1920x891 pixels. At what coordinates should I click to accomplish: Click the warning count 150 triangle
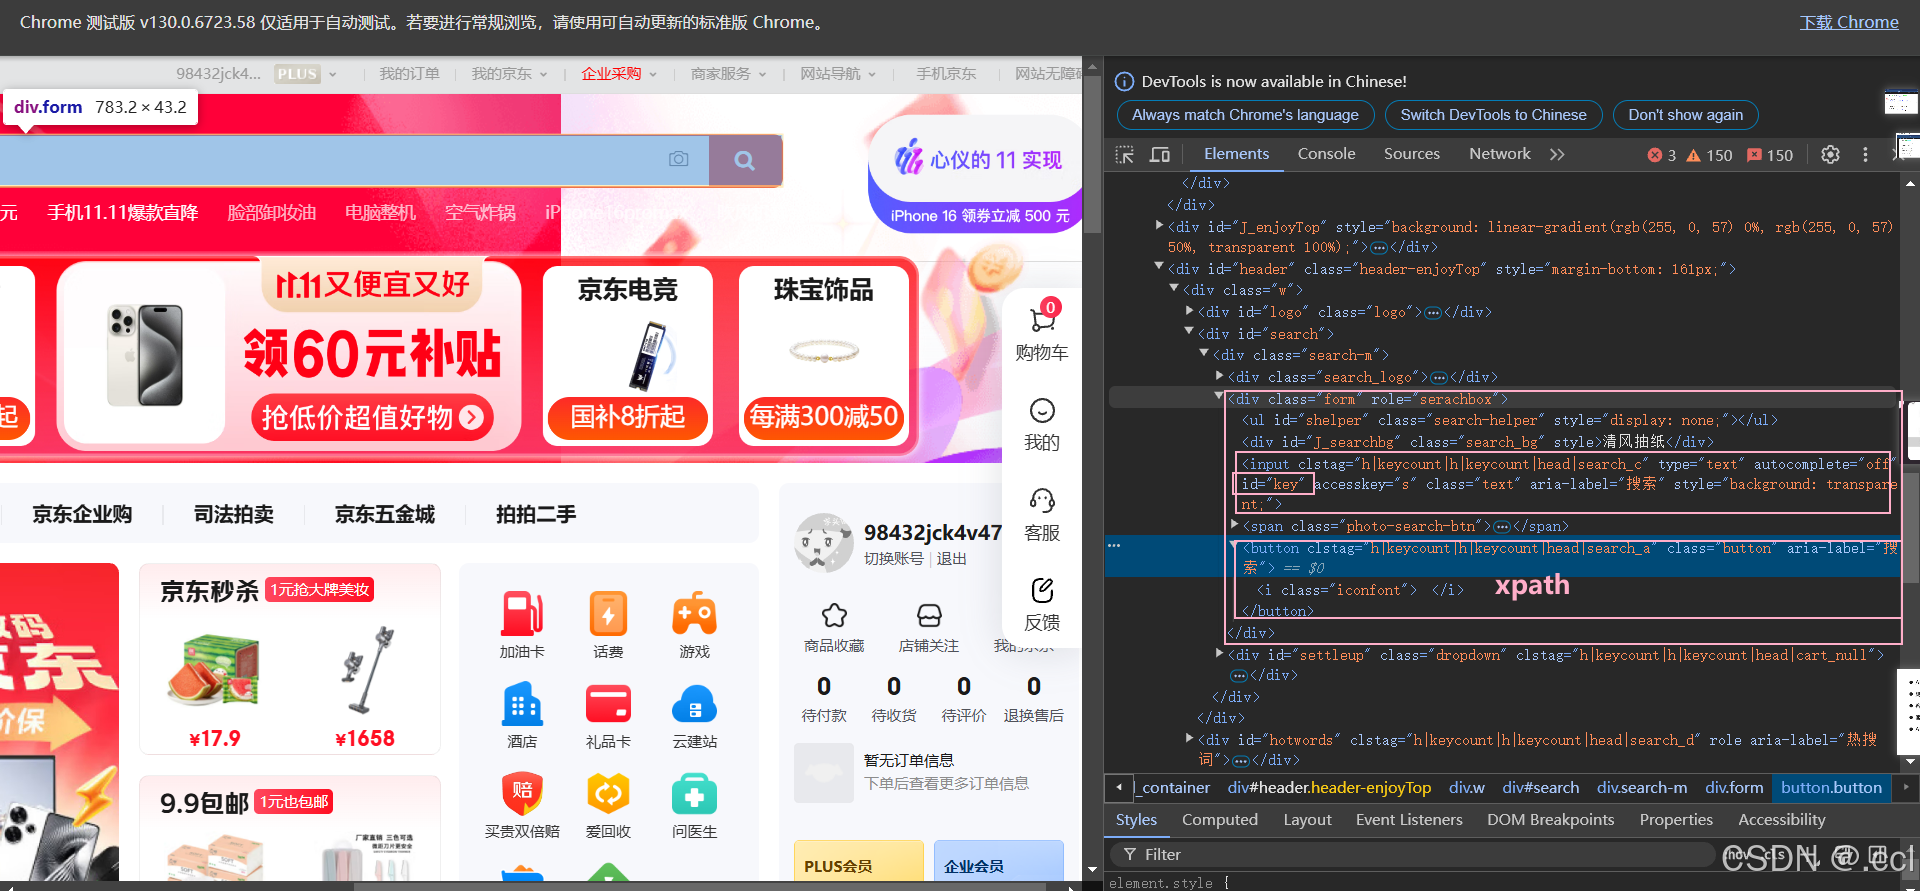pos(1709,155)
